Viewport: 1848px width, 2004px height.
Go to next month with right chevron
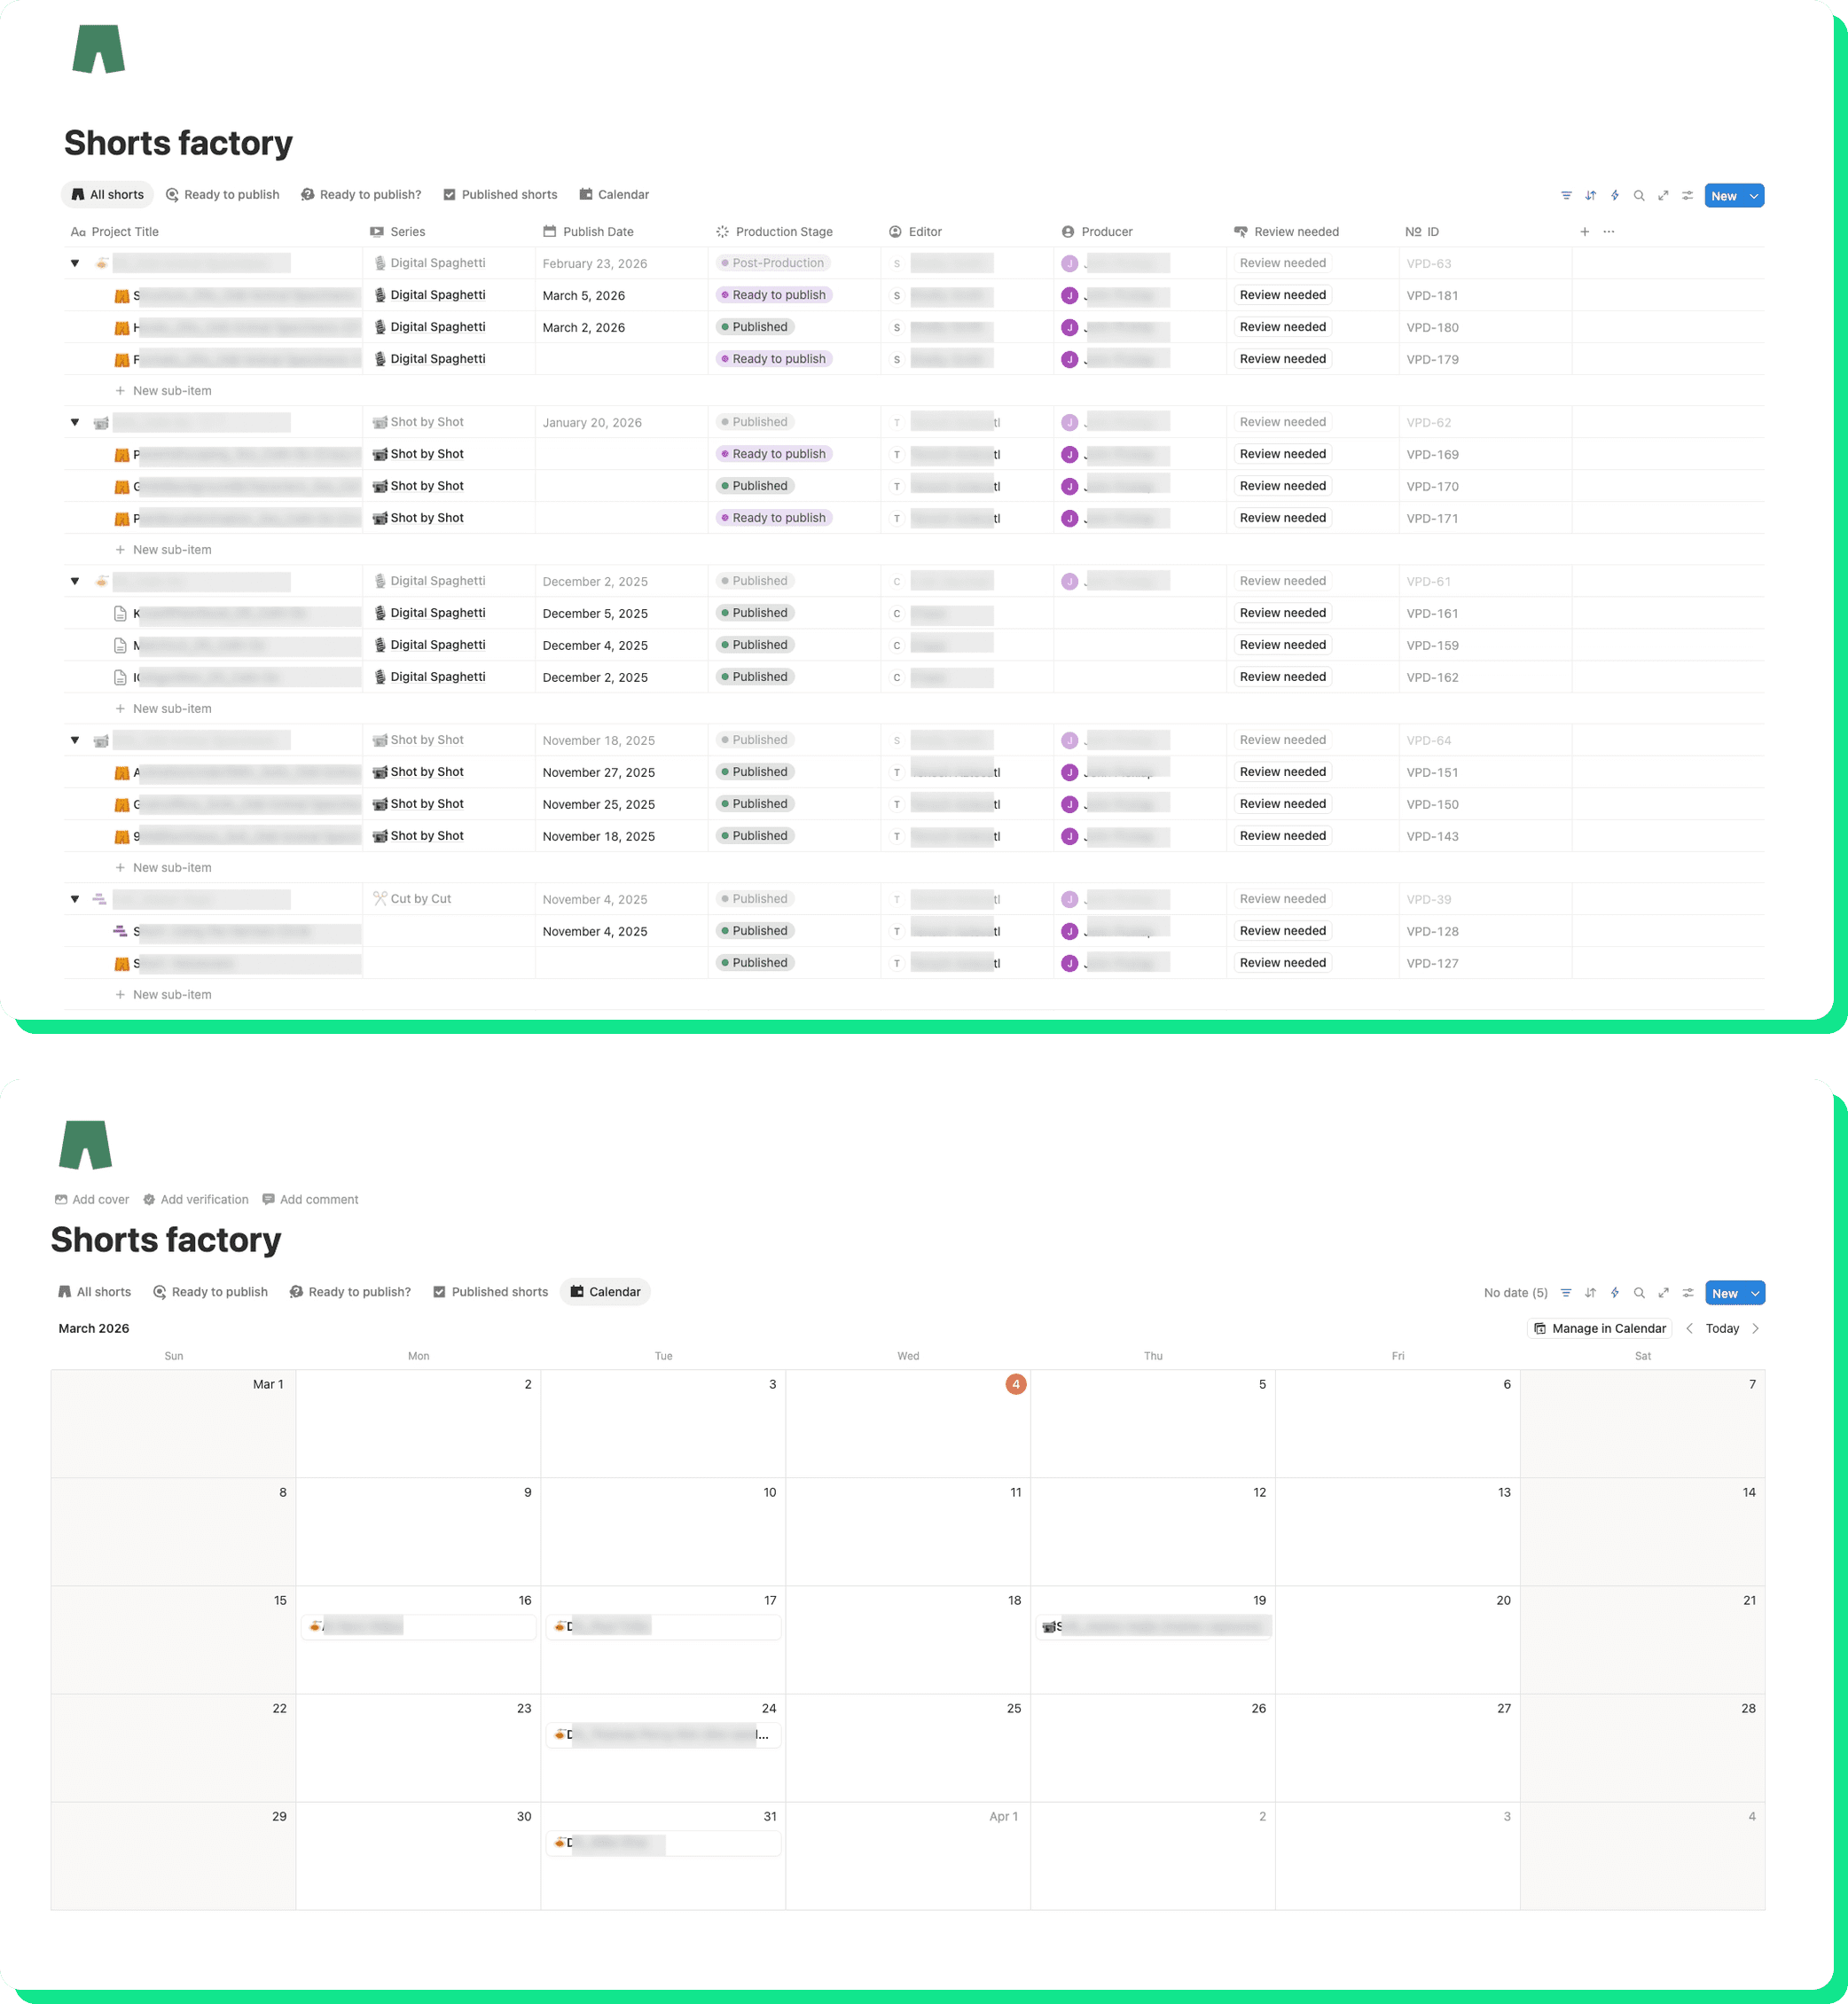(x=1755, y=1328)
